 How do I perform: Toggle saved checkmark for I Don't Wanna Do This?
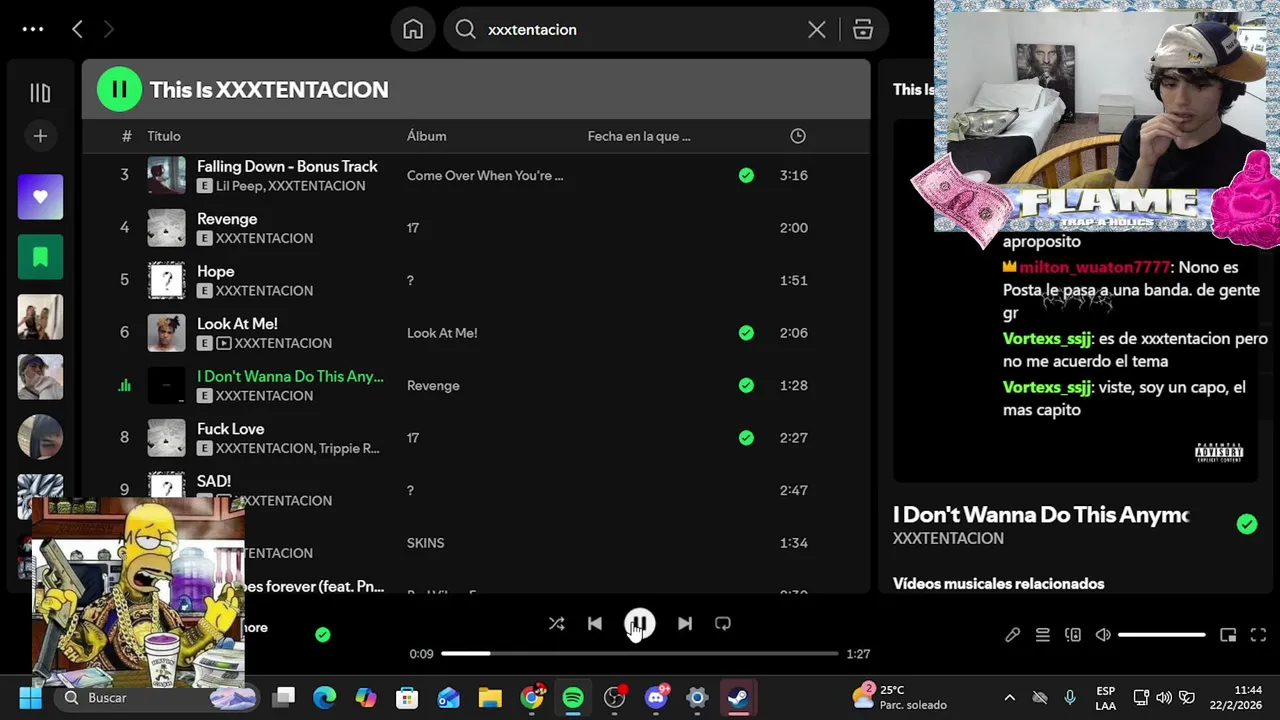tap(746, 385)
